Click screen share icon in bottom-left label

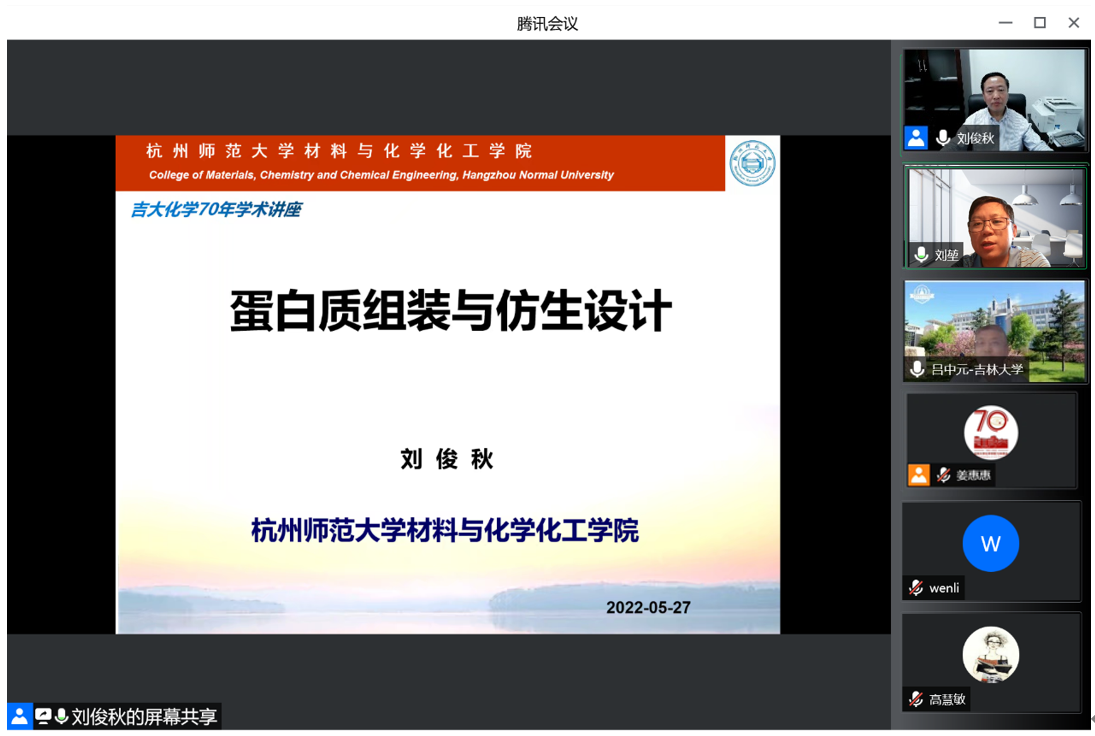coord(43,716)
